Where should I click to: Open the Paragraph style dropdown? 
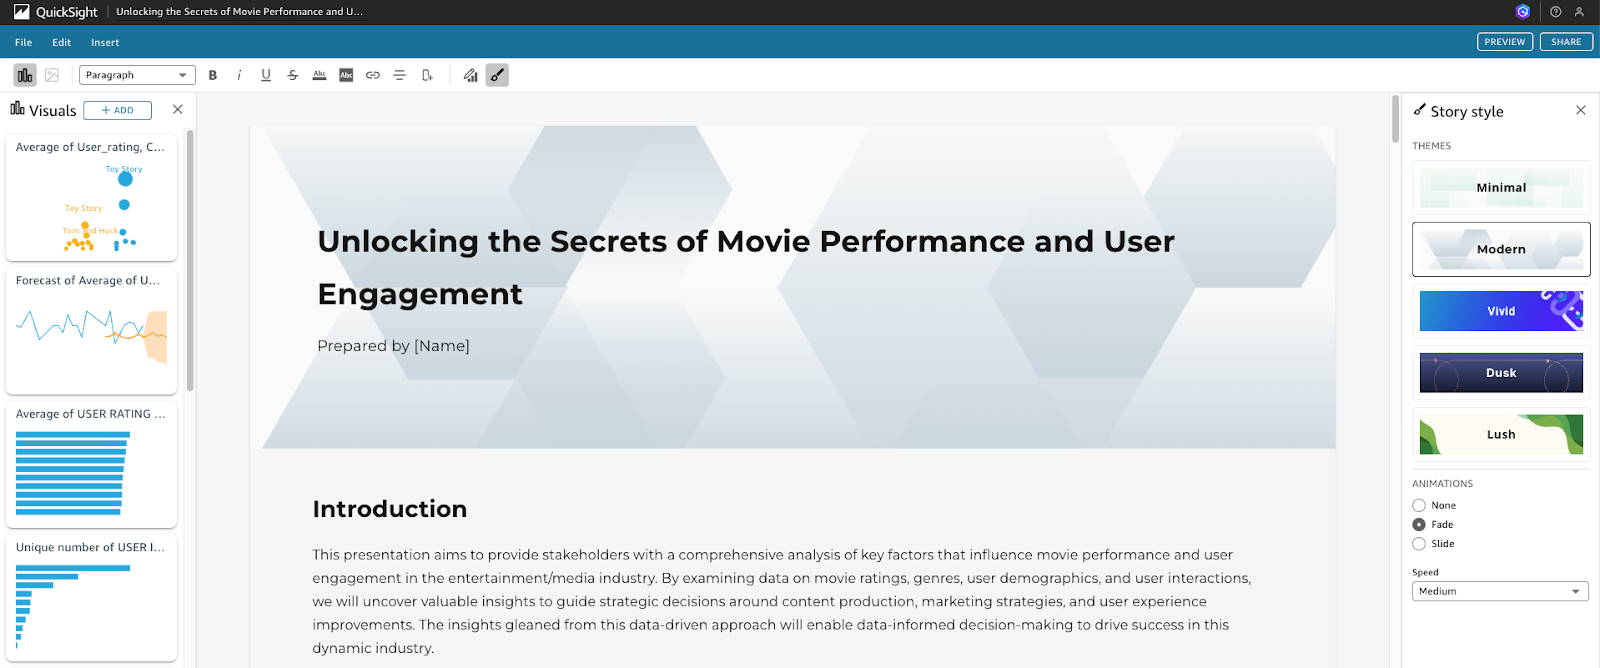(x=137, y=75)
